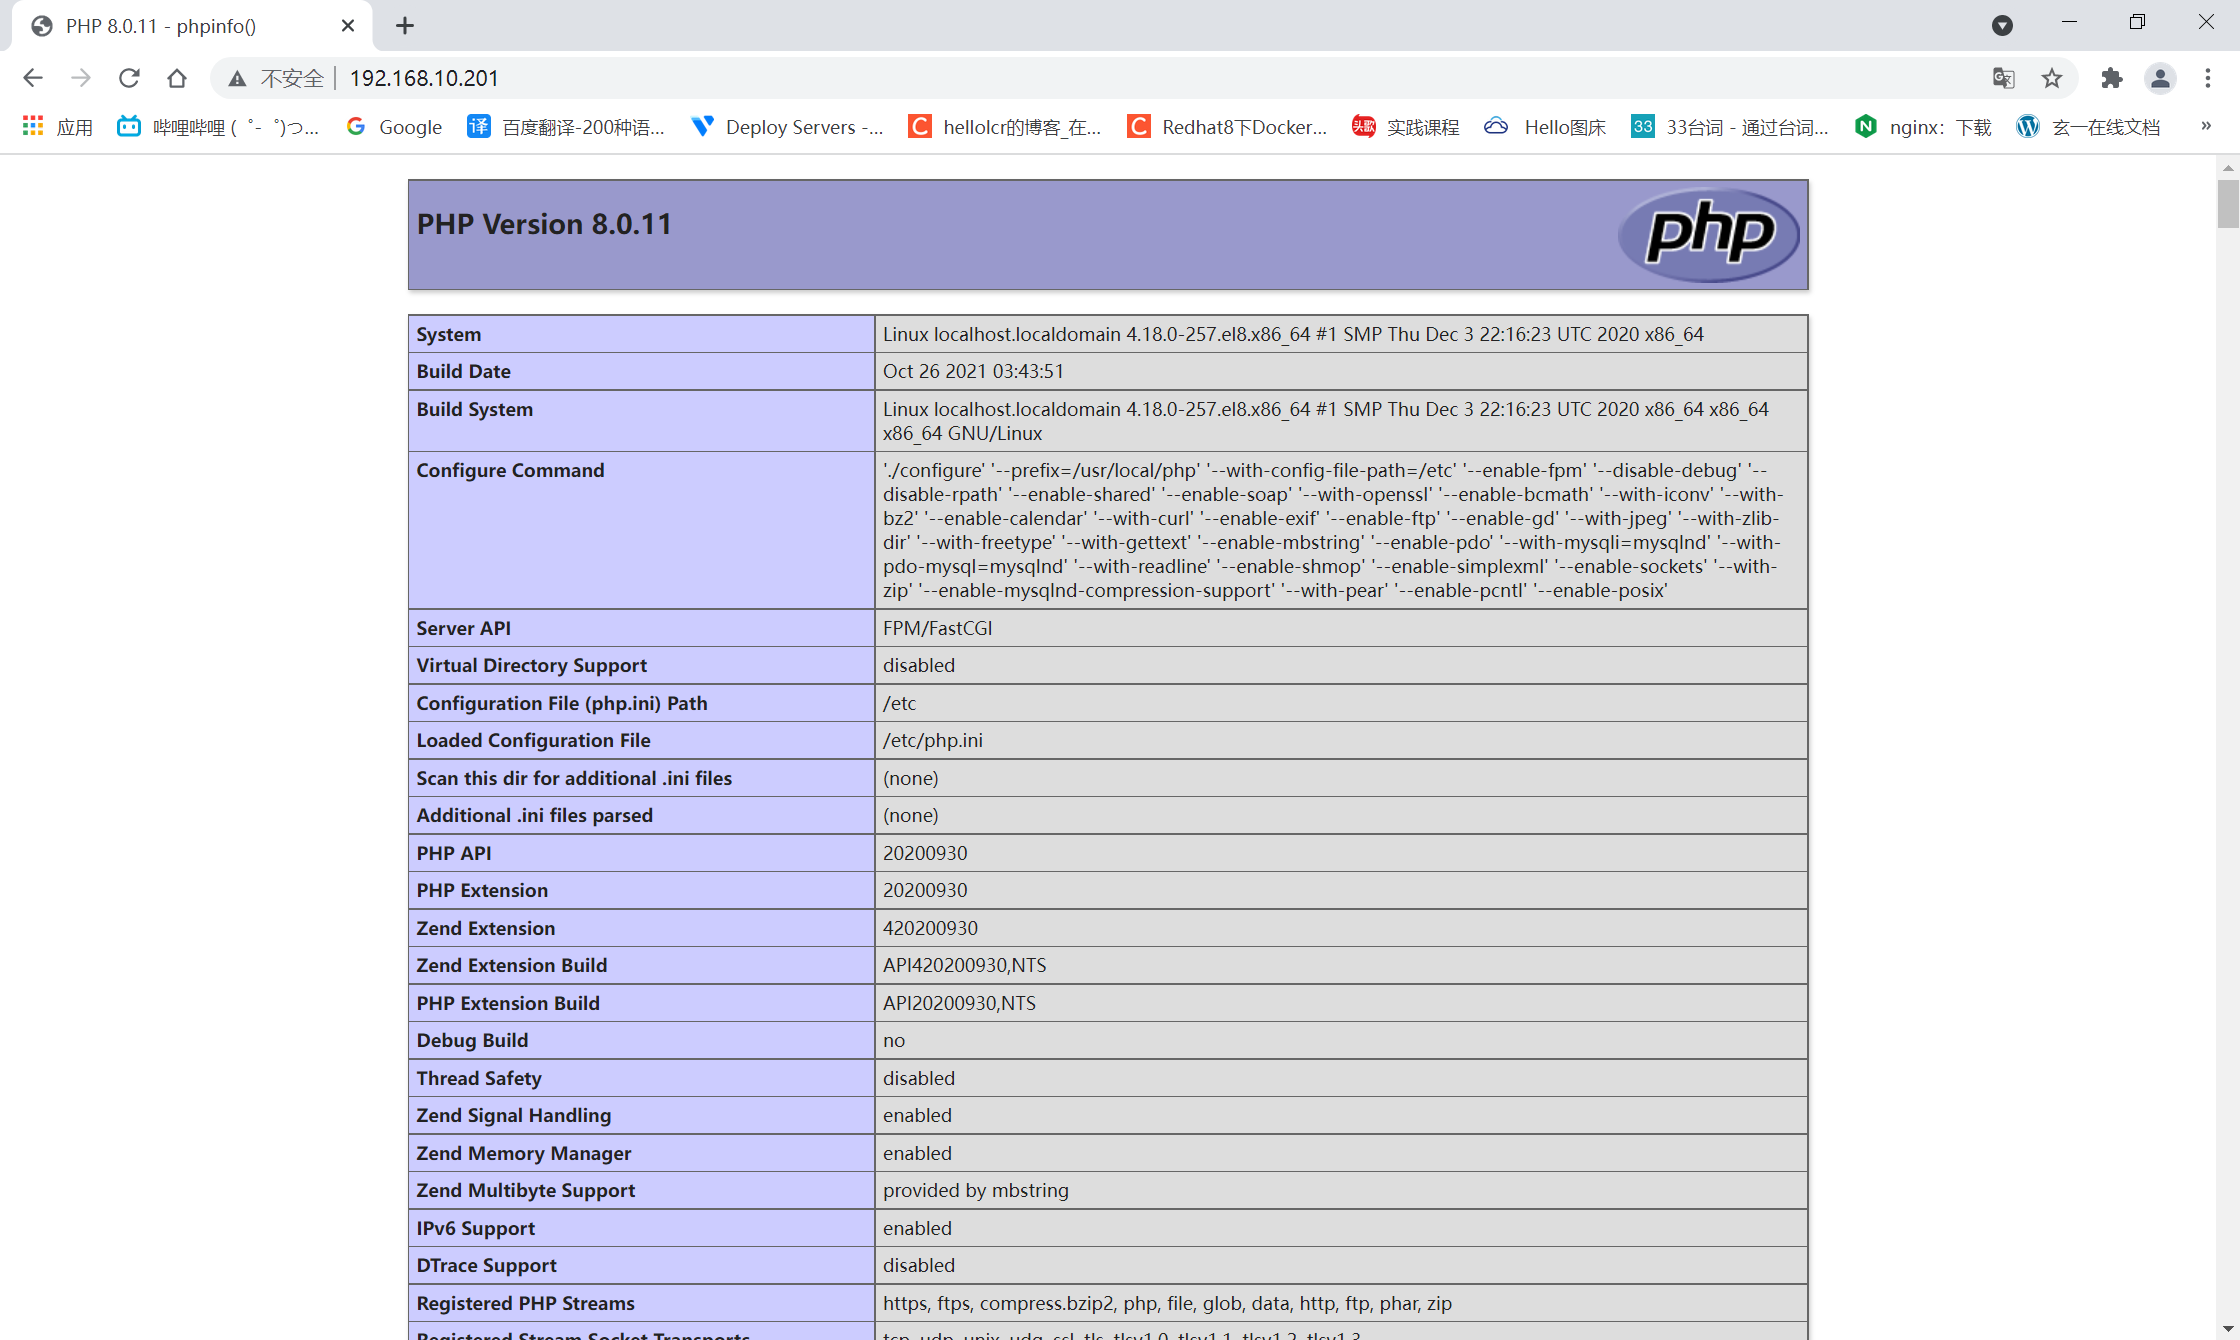2240x1340 pixels.
Task: Open the nginx download bookmark
Action: pos(1923,127)
